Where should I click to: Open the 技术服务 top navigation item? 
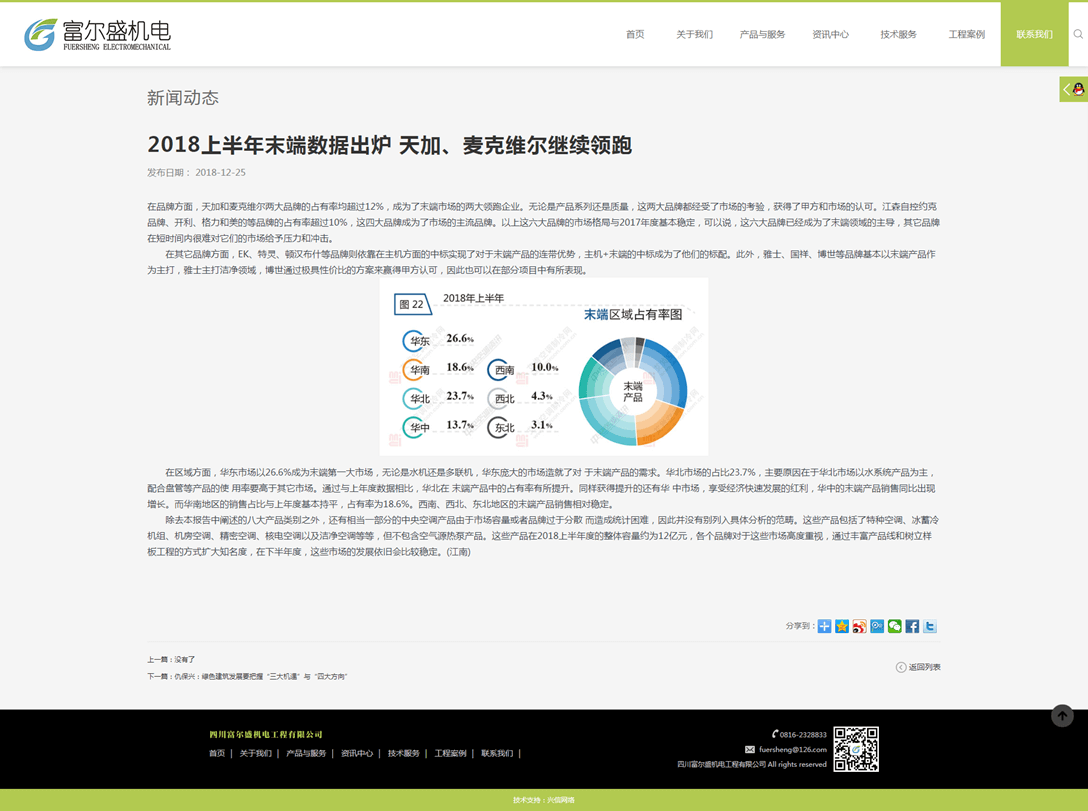coord(899,34)
